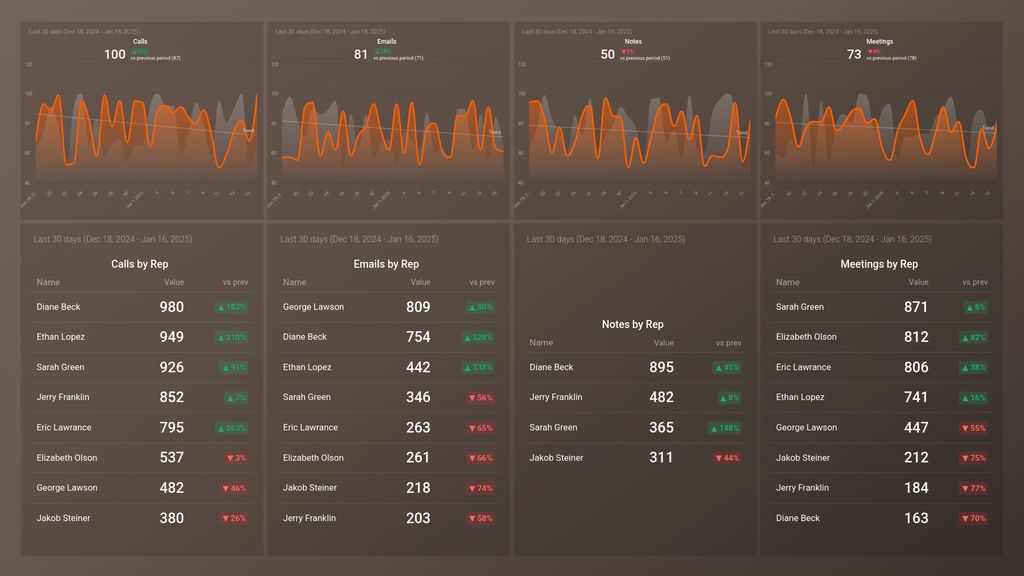This screenshot has width=1024, height=576.
Task: Click the 528% badge in Emails by Rep
Action: tap(478, 337)
